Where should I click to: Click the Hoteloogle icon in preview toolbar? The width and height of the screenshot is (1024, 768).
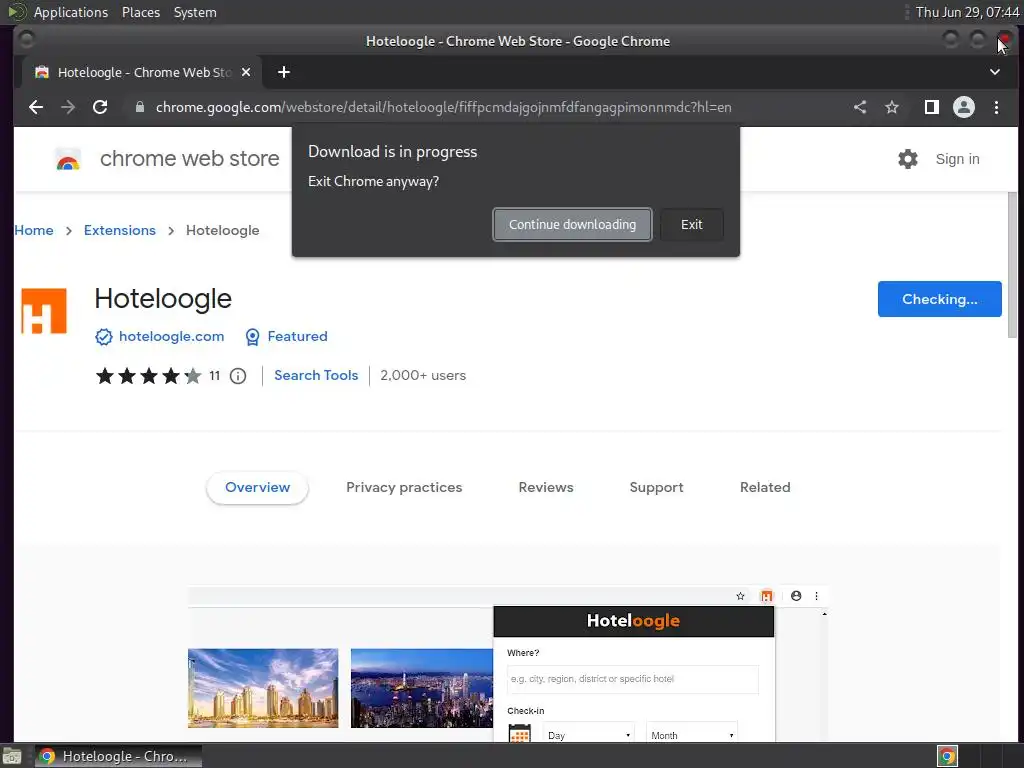click(767, 596)
